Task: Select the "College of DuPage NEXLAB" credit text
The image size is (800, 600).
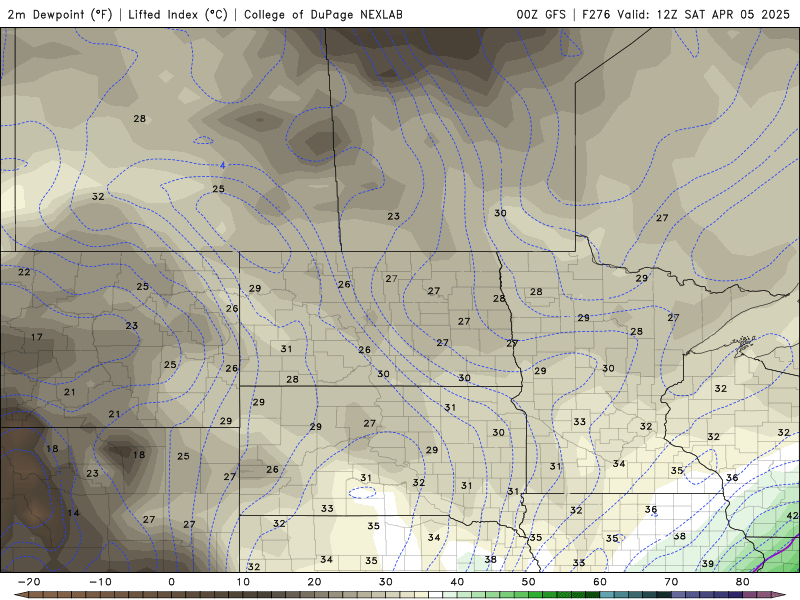Action: (323, 14)
